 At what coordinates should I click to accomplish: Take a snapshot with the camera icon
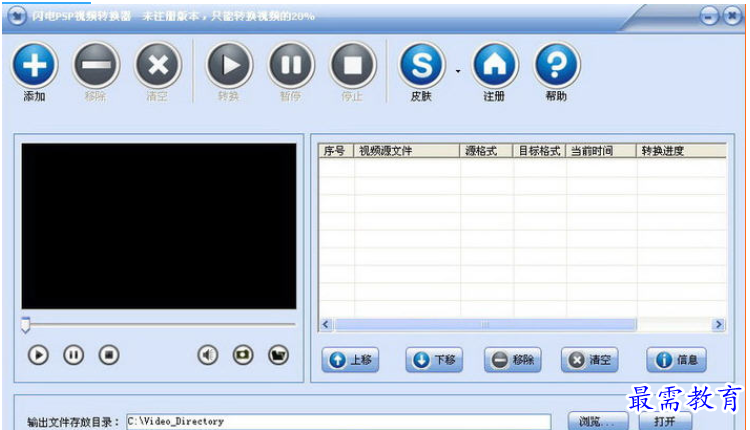(x=243, y=355)
